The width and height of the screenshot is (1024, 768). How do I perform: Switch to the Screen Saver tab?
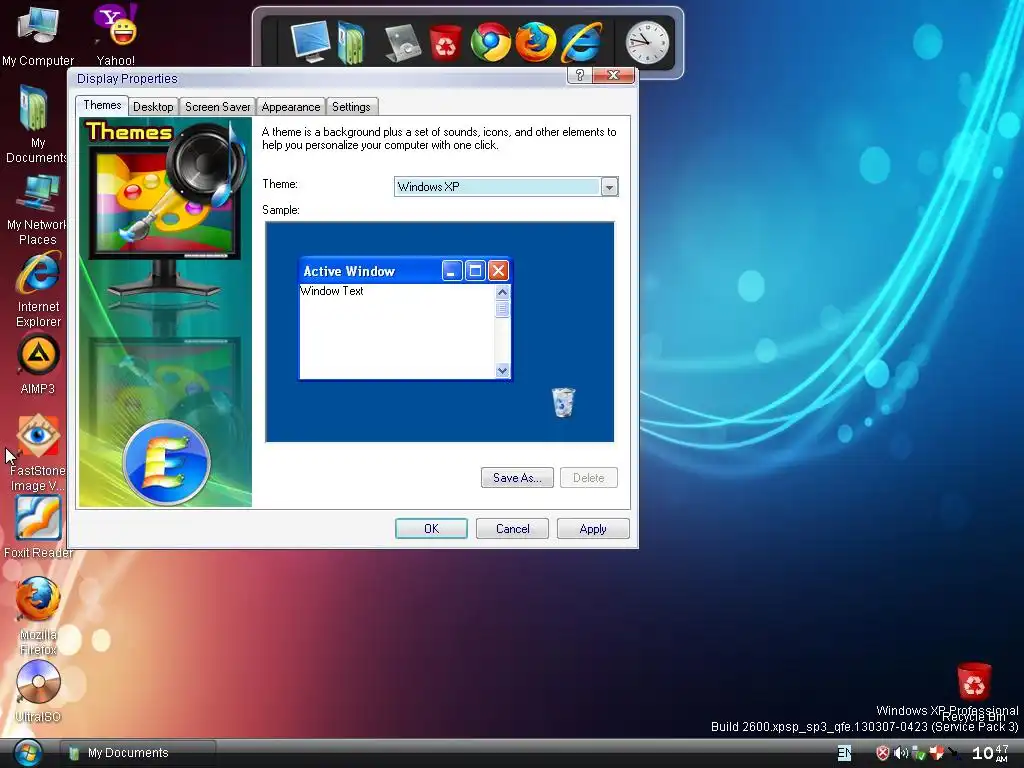coord(217,106)
